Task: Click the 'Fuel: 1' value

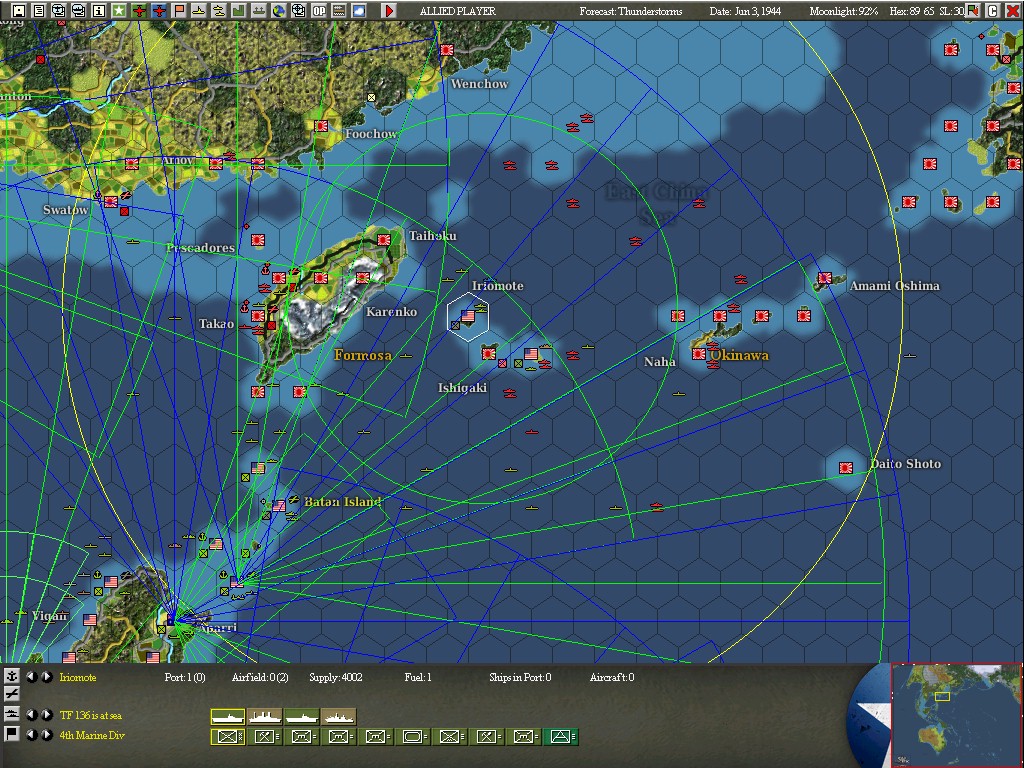Action: (x=418, y=677)
